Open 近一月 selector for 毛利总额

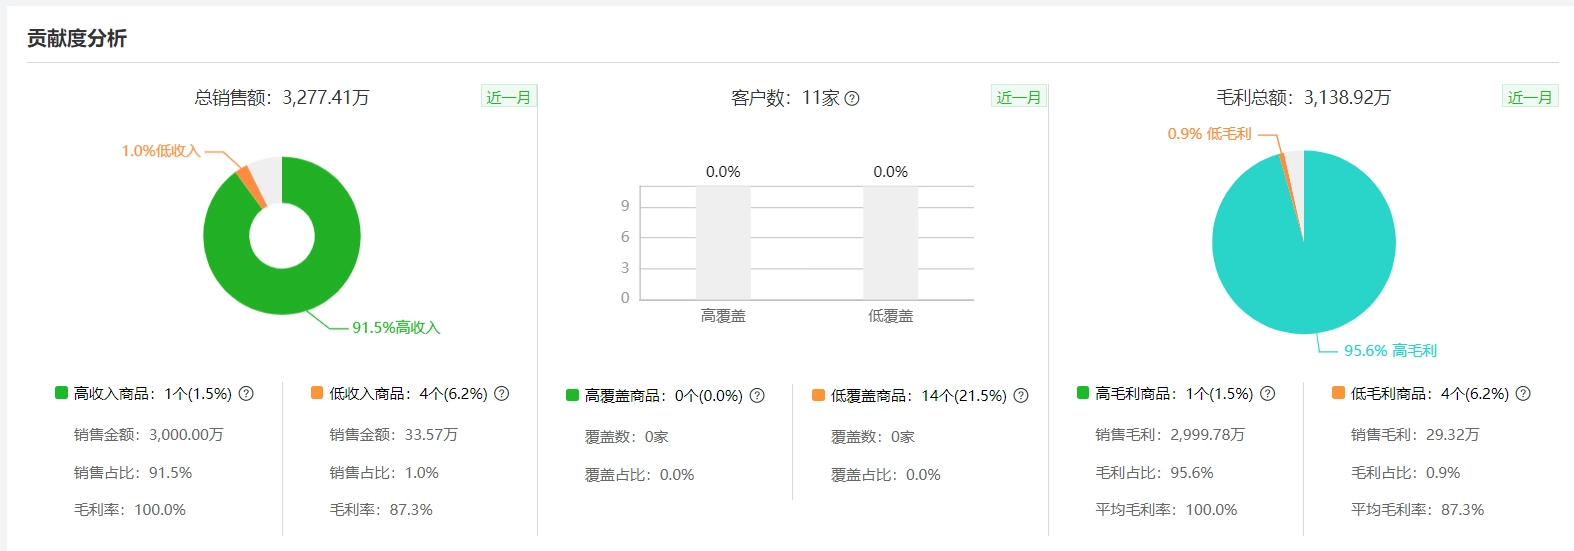[x=1530, y=97]
